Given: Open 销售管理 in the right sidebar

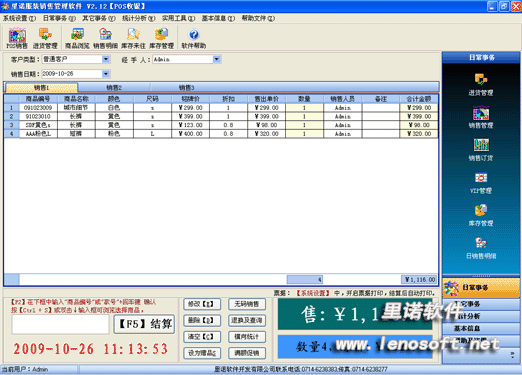Looking at the screenshot, I should (481, 117).
